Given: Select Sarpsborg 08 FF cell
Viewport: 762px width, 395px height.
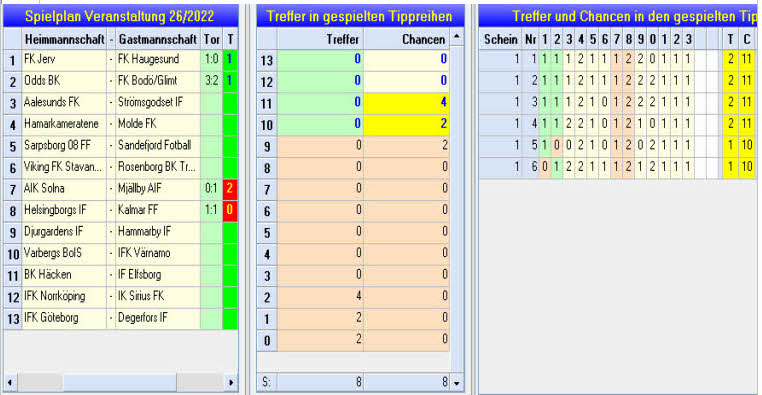Looking at the screenshot, I should 64,146.
